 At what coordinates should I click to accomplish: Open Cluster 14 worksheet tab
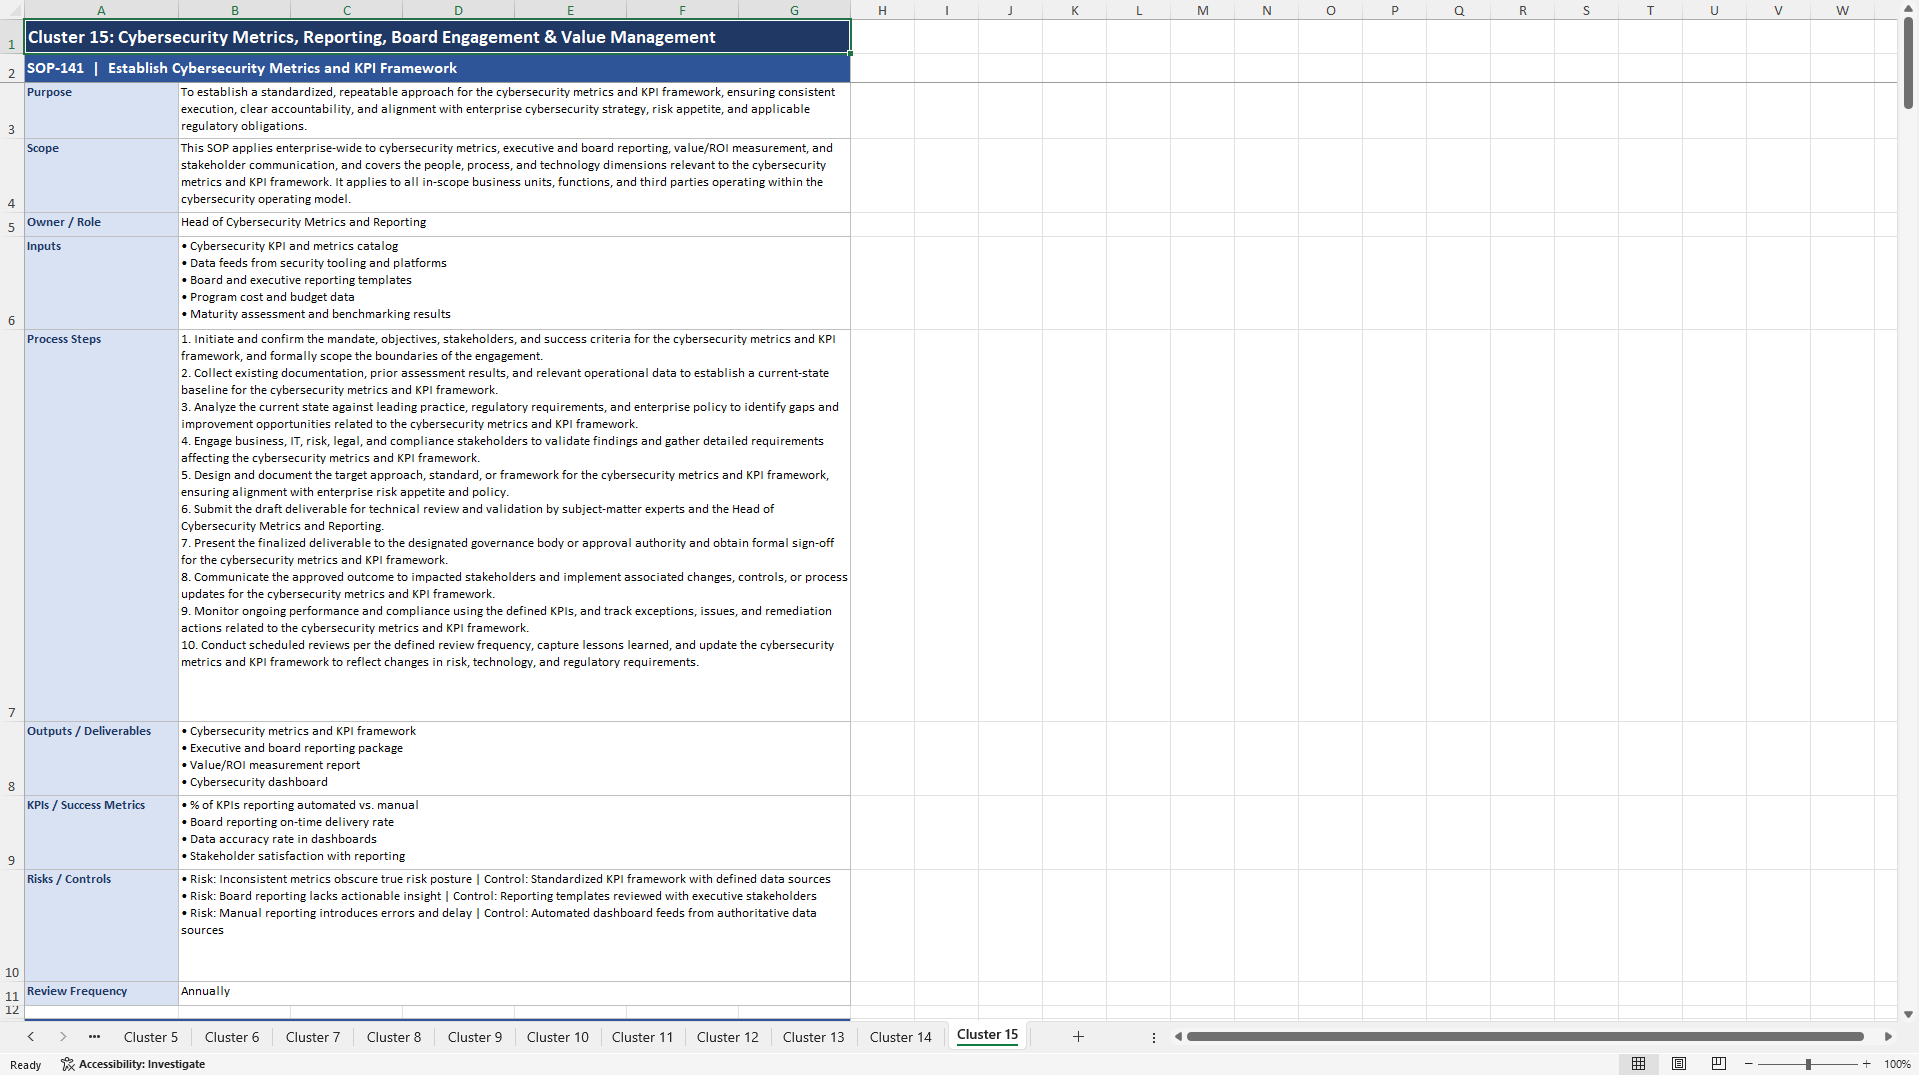(901, 1037)
